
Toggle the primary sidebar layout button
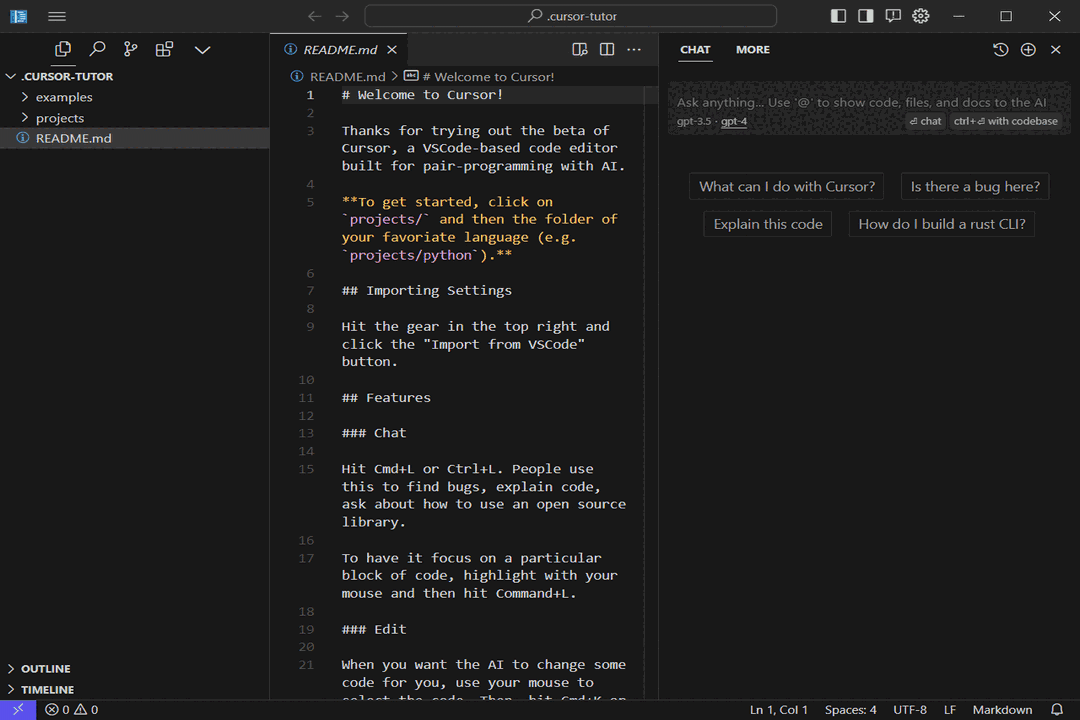[x=838, y=16]
